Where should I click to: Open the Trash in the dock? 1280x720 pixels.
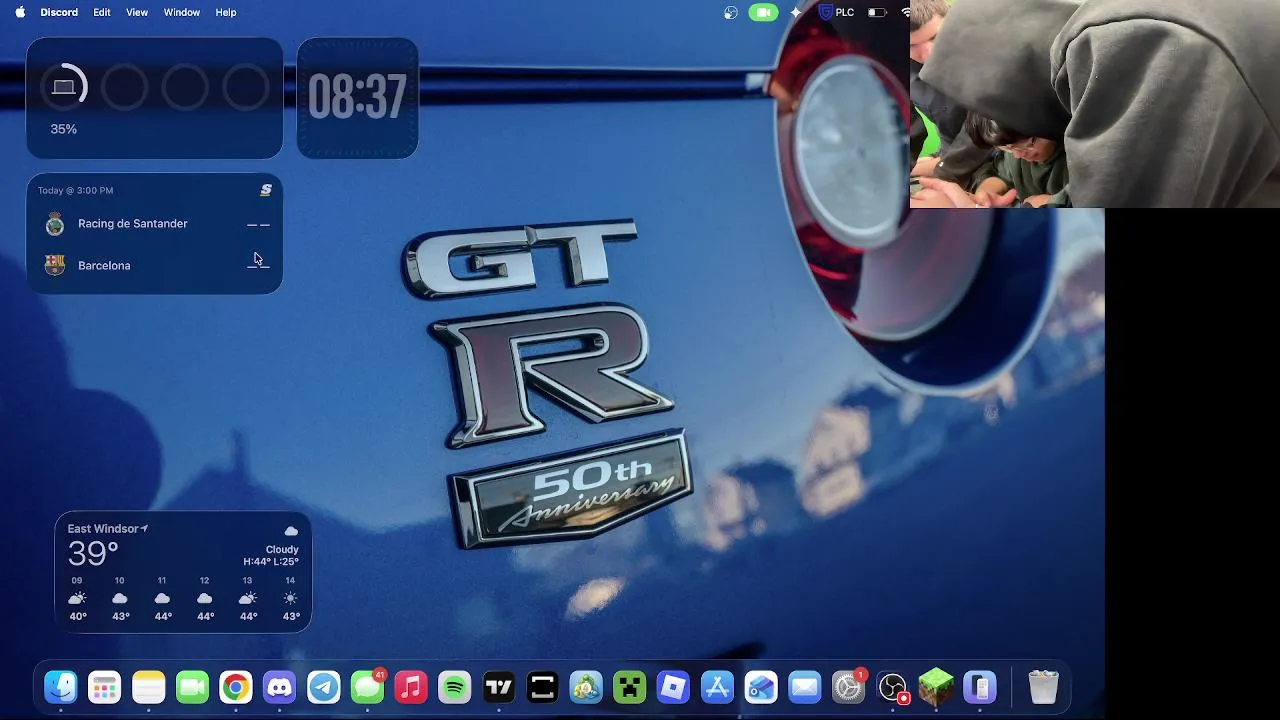[x=1043, y=687]
